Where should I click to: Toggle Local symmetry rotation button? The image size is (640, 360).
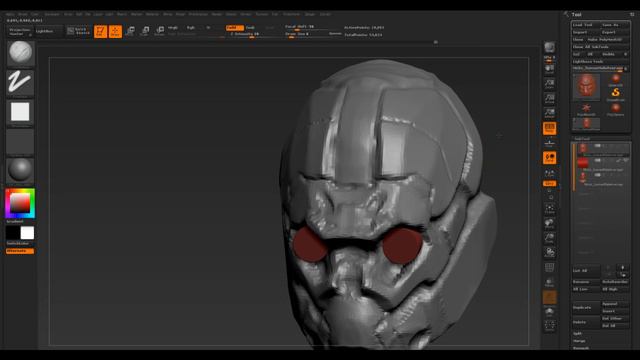click(x=549, y=158)
